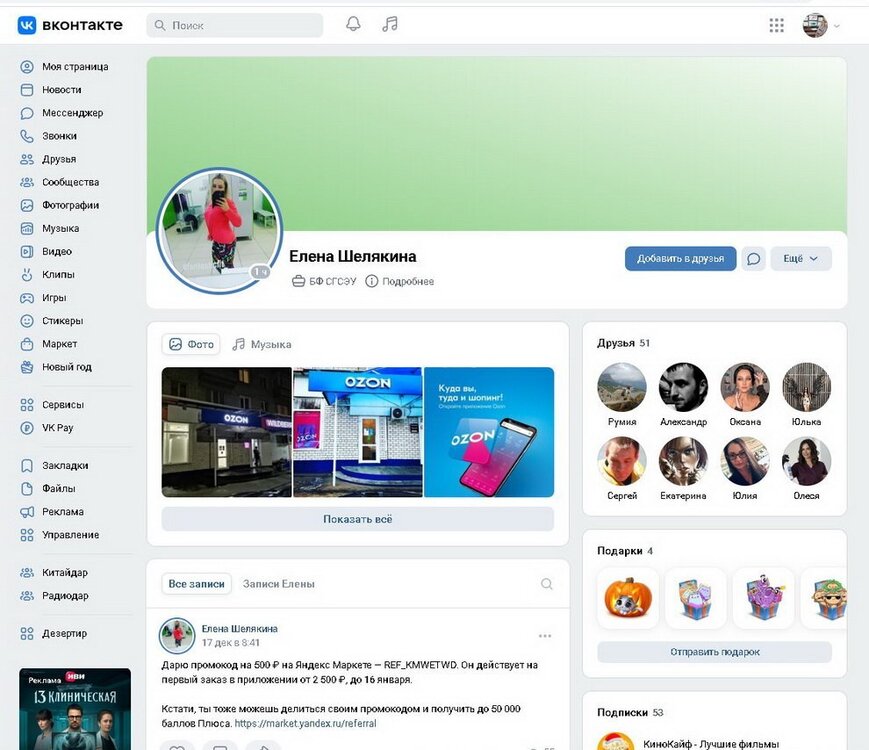This screenshot has width=869, height=750.
Task: Expand Подробнее profile details
Action: tap(400, 282)
